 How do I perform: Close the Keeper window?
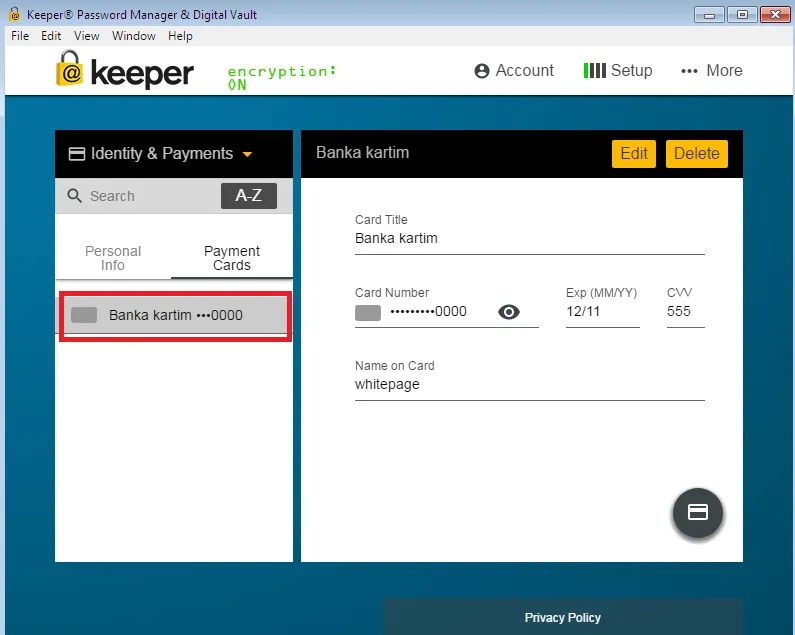(x=775, y=15)
